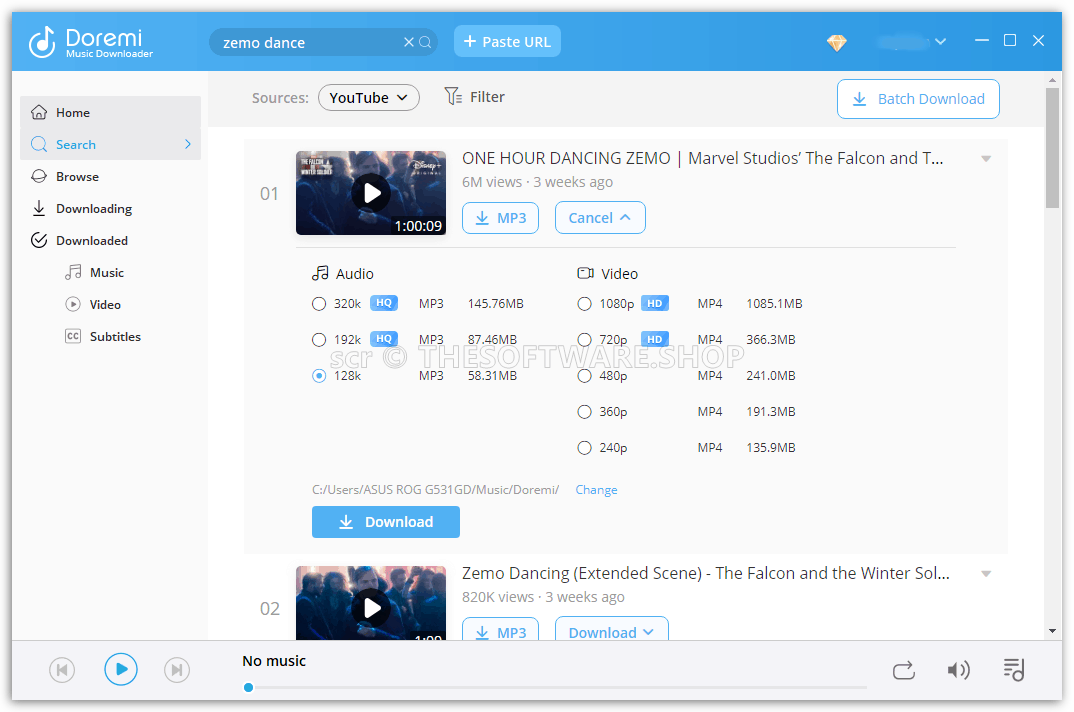1074x712 pixels.
Task: Select 240p MP4 video quality
Action: pos(584,447)
